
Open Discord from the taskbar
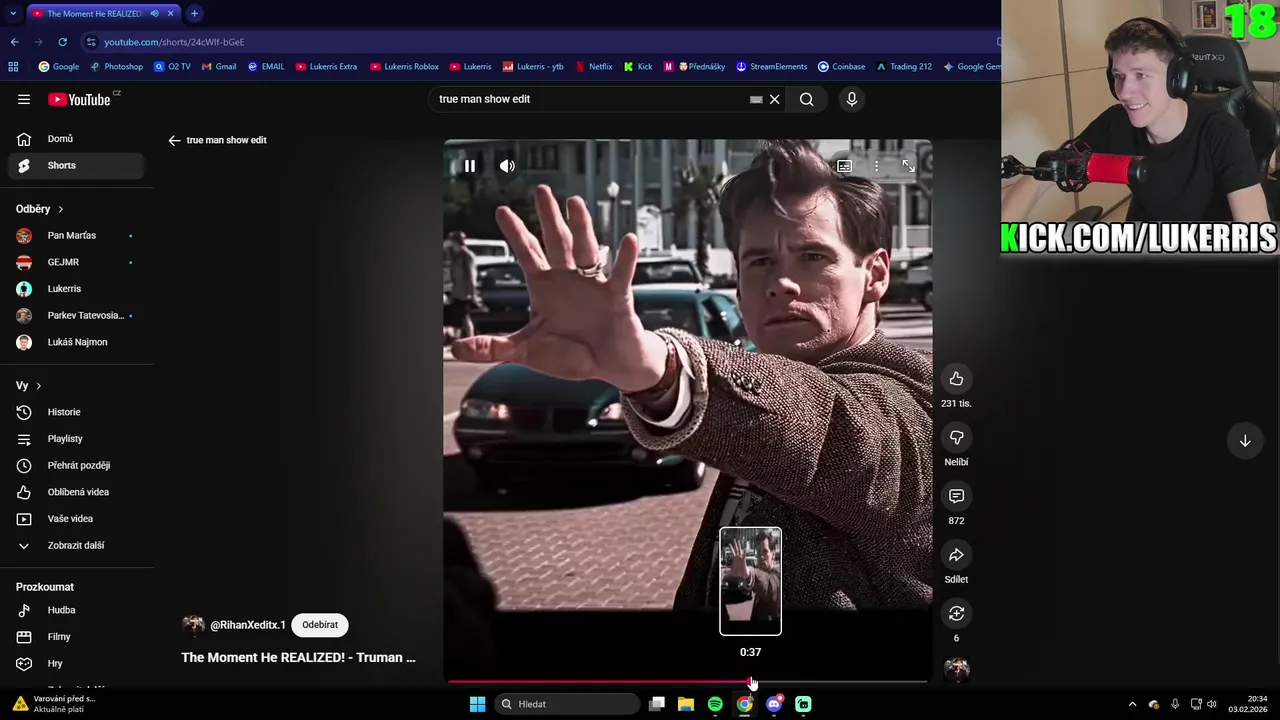774,704
